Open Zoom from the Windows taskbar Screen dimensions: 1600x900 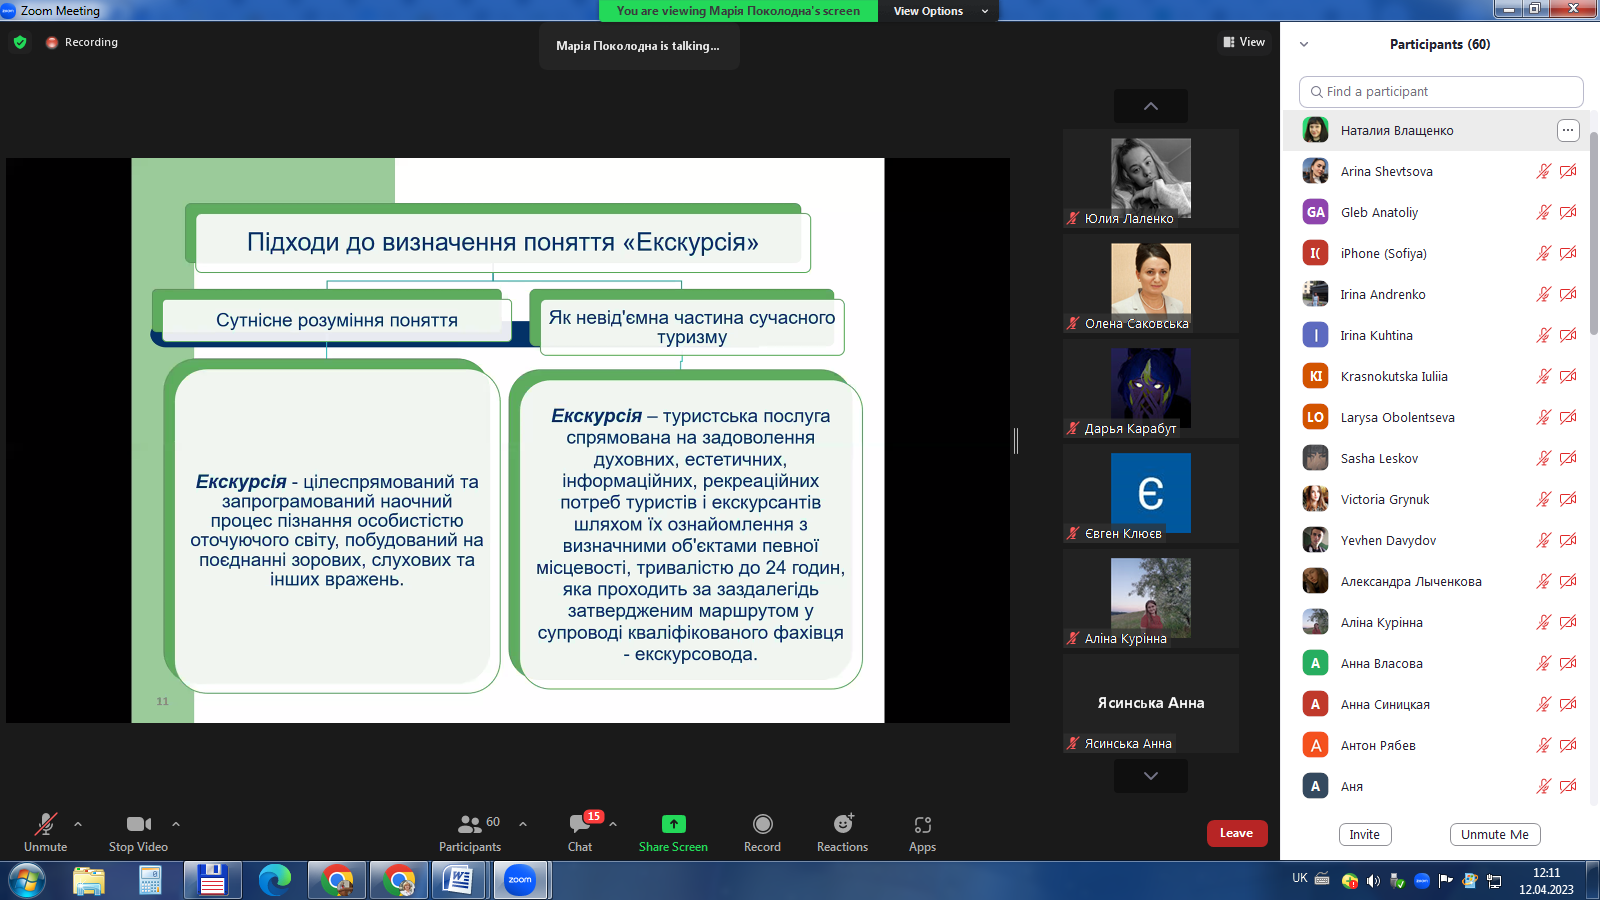click(x=520, y=880)
